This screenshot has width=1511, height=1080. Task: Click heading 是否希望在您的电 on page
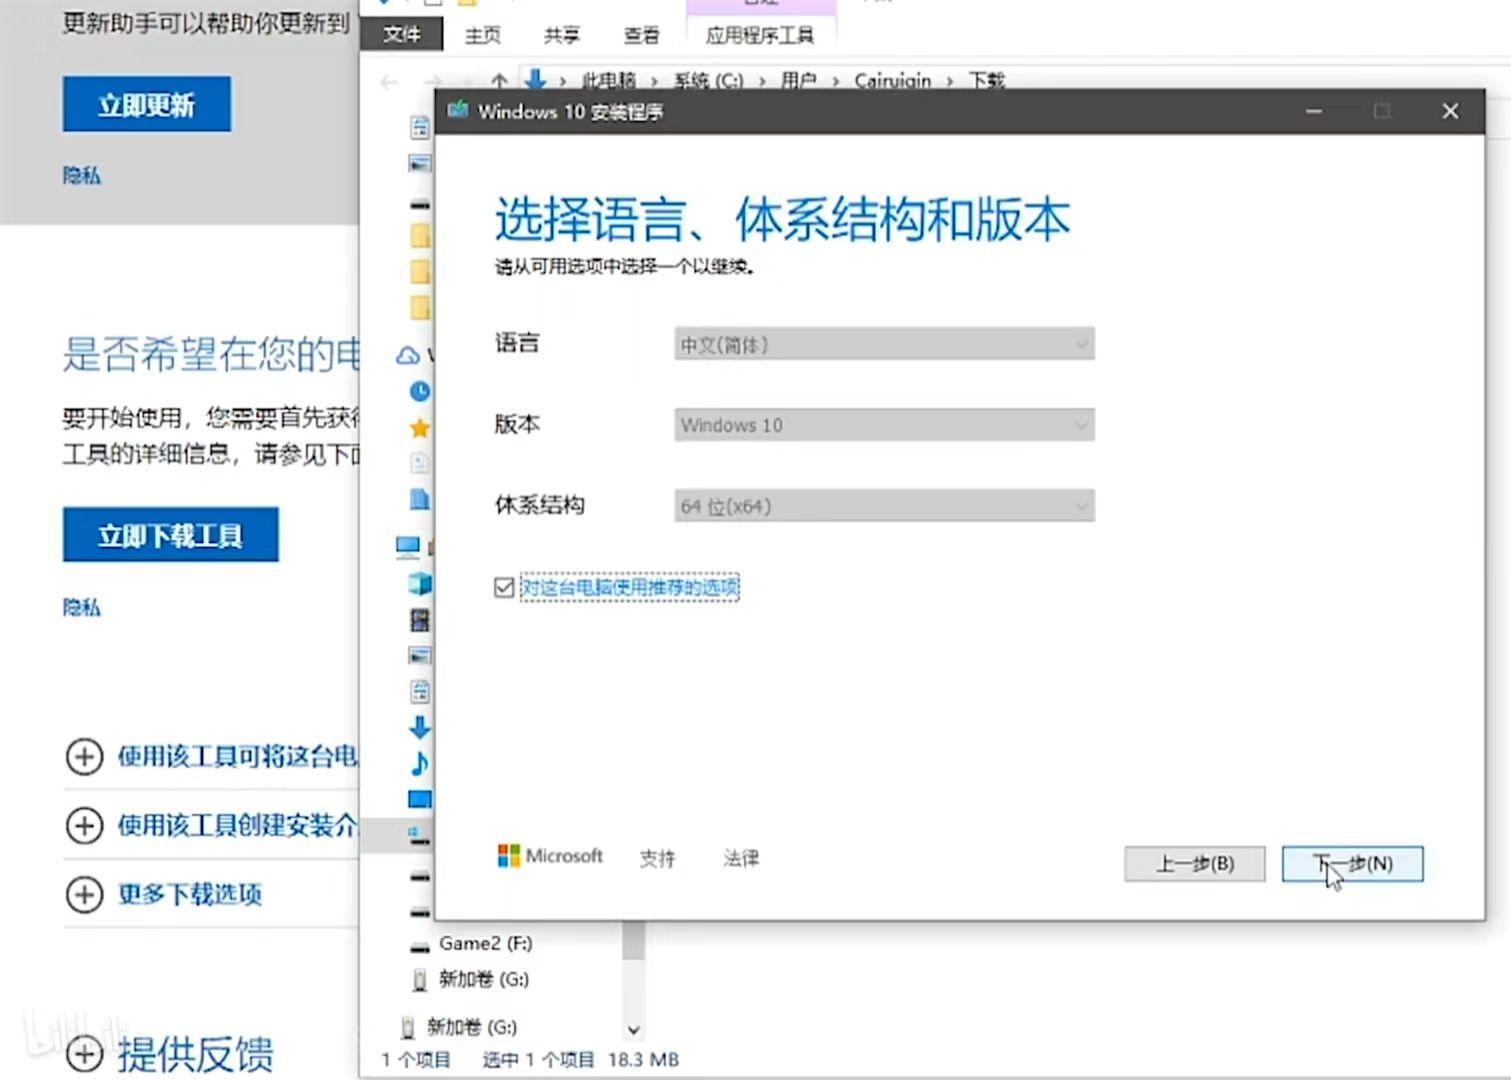[211, 354]
